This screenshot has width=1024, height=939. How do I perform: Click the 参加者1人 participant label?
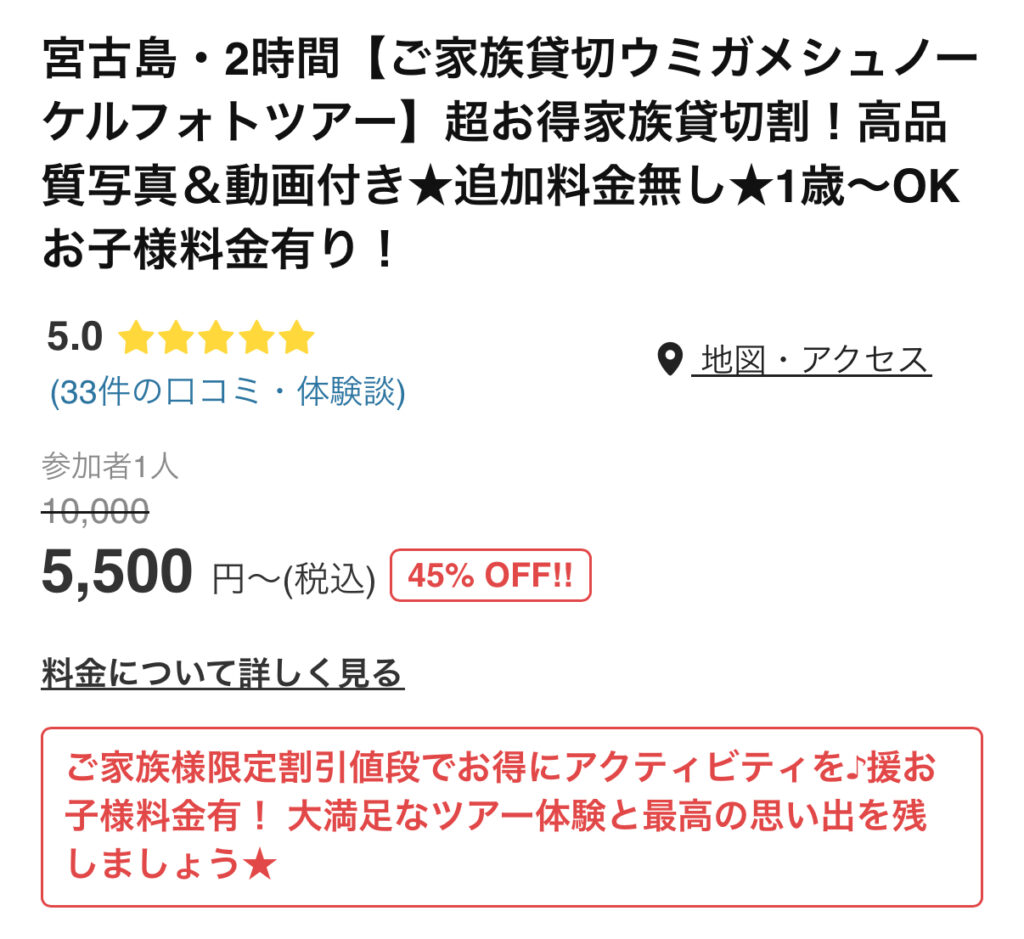coord(110,466)
